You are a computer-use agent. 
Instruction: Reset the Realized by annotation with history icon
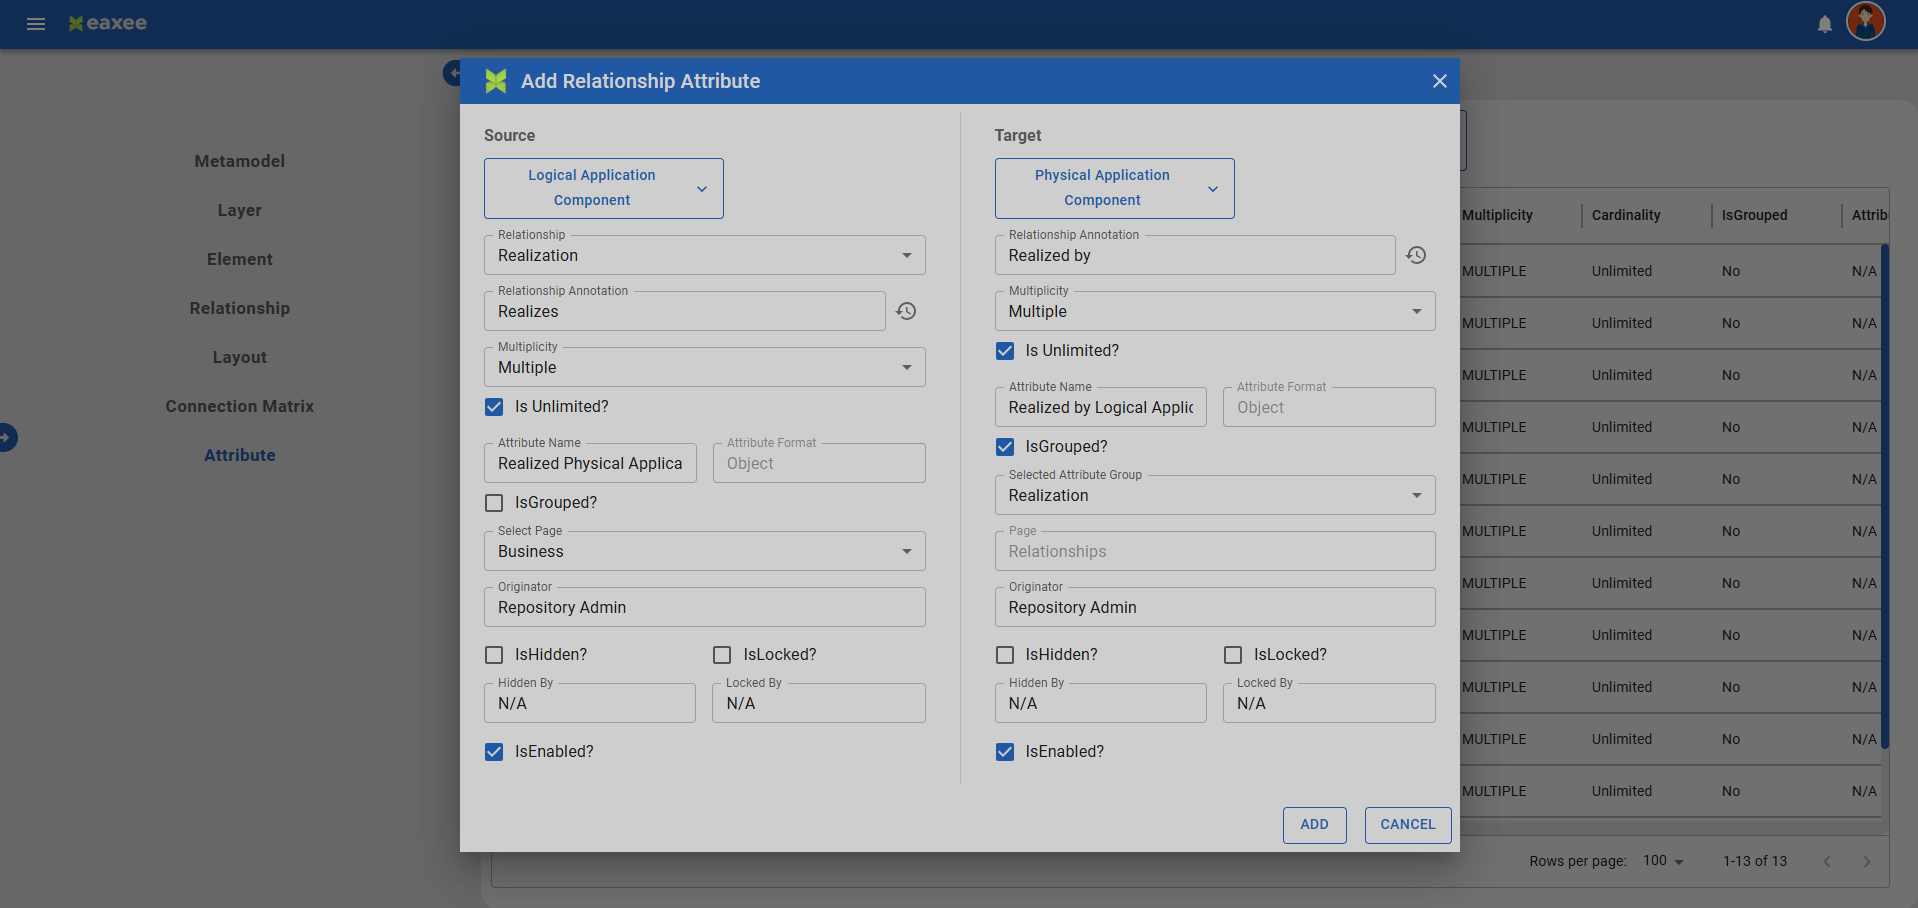coord(1416,255)
